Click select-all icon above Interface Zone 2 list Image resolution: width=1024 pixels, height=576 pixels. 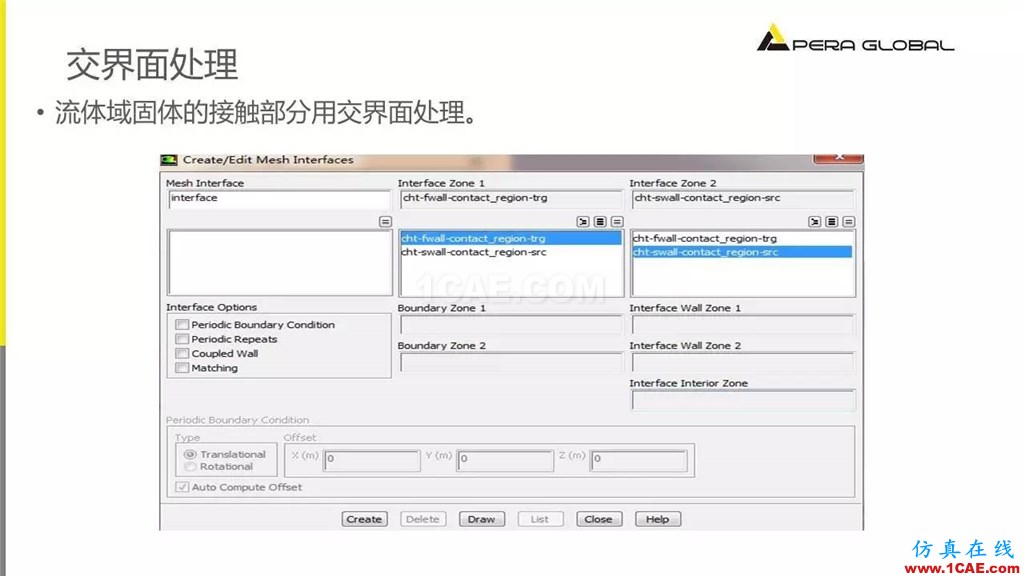831,222
